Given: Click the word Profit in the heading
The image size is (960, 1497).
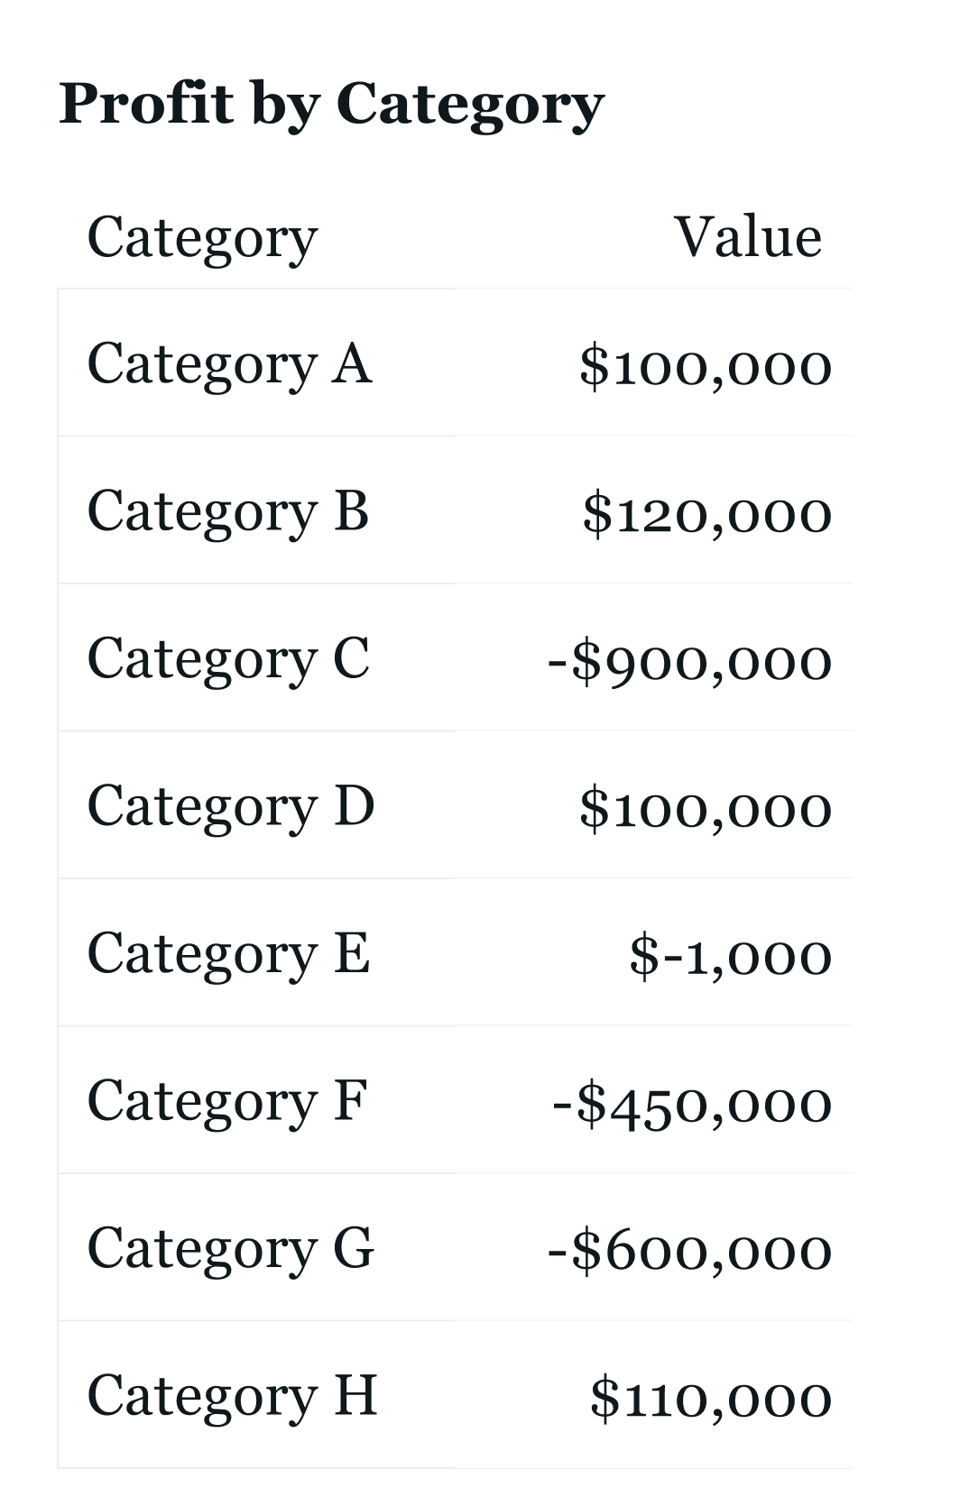Looking at the screenshot, I should [x=146, y=103].
